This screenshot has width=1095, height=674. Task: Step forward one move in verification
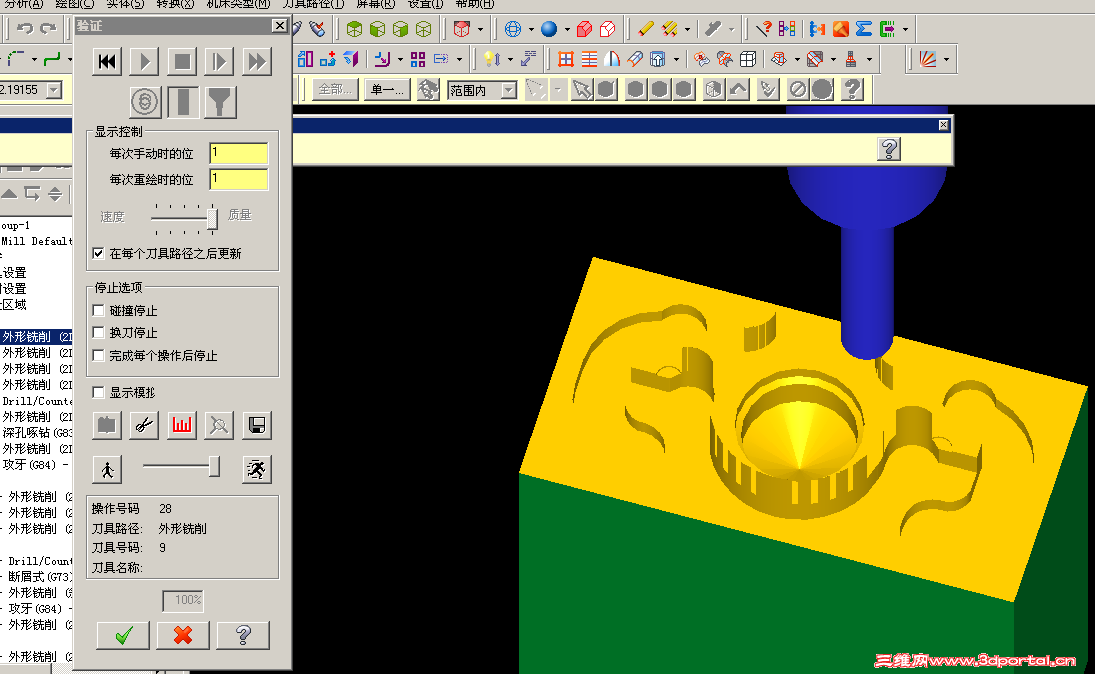pyautogui.click(x=219, y=61)
